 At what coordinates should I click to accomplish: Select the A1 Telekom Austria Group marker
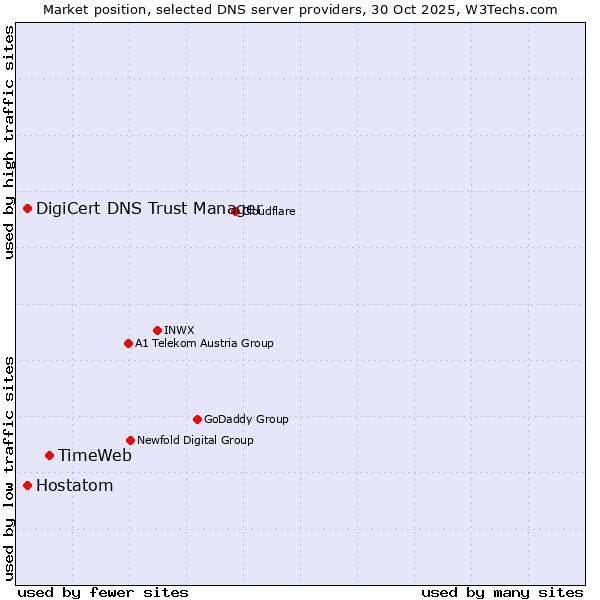tap(128, 343)
